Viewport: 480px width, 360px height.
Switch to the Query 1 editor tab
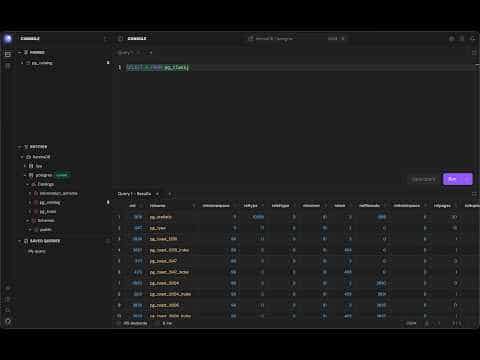[x=125, y=53]
